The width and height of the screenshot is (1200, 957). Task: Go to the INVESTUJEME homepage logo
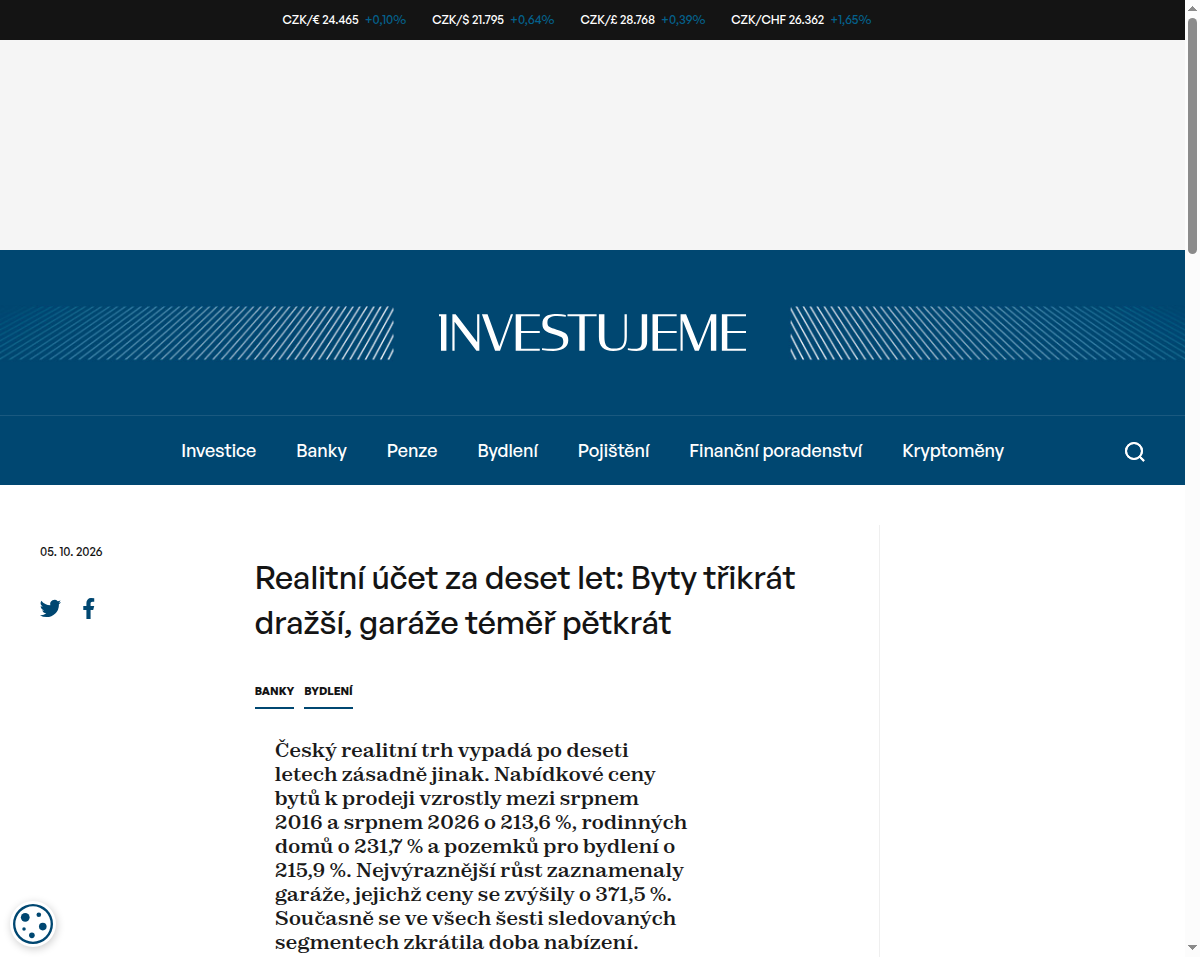tap(592, 333)
